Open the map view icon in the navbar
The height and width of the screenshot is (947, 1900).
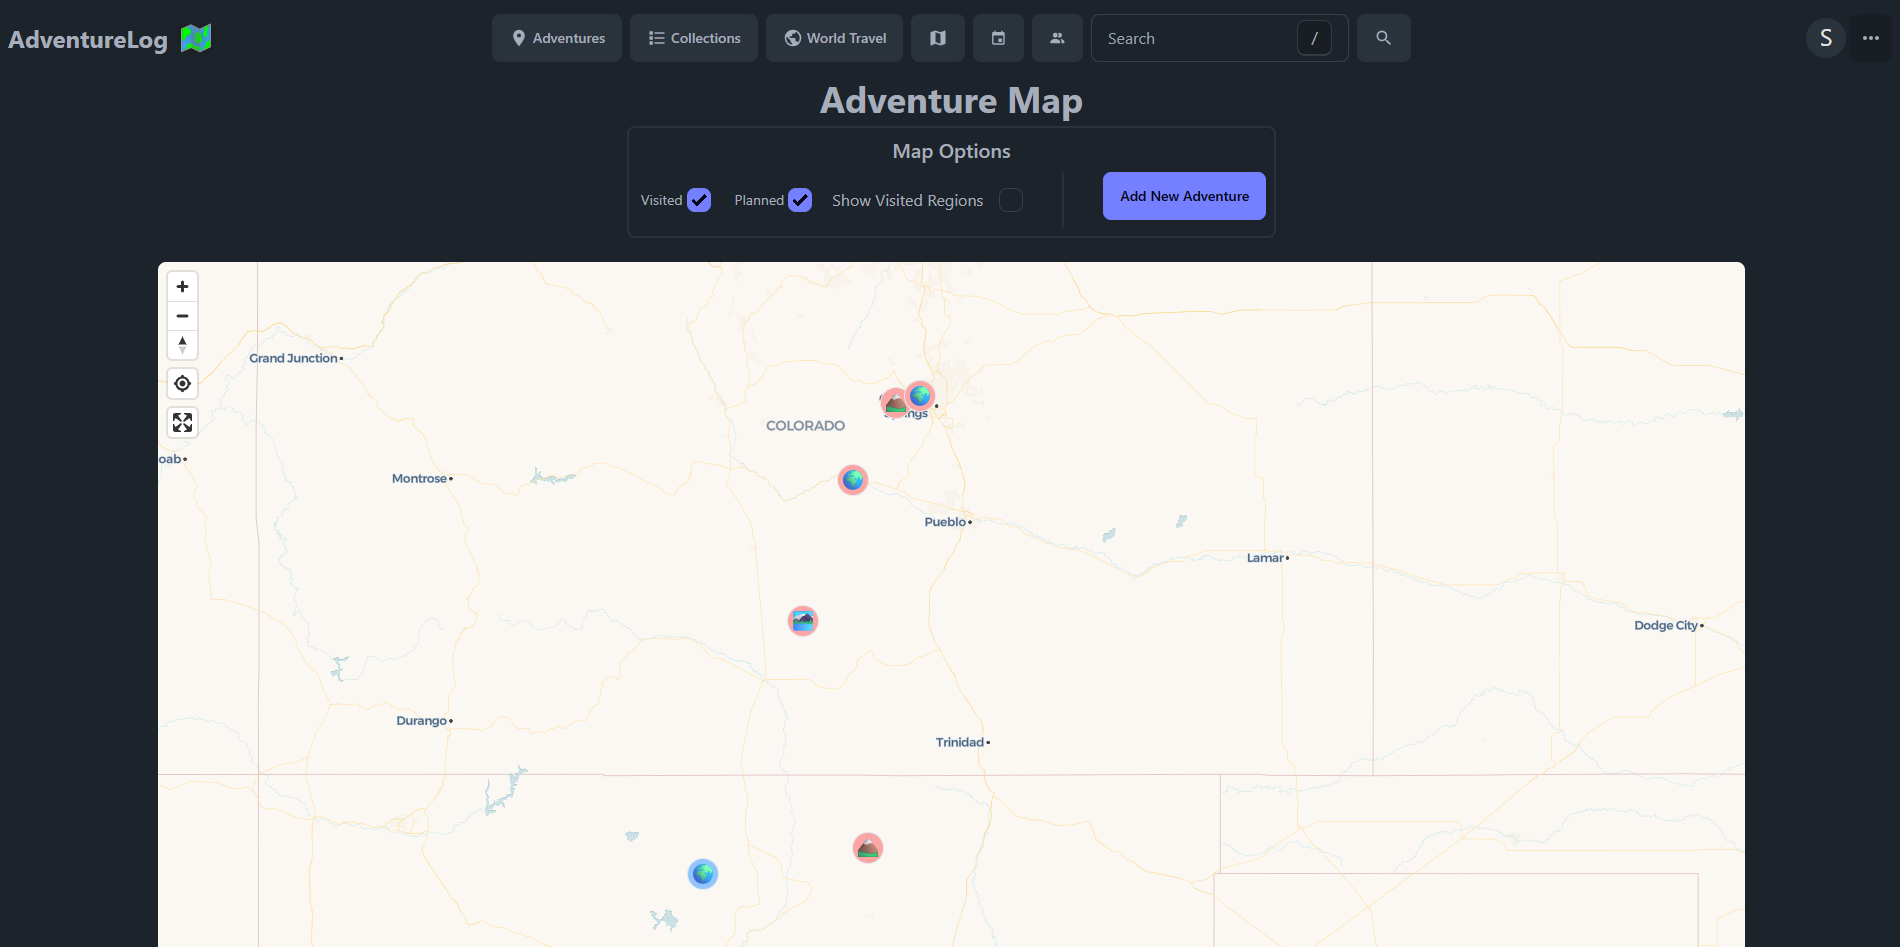(937, 38)
